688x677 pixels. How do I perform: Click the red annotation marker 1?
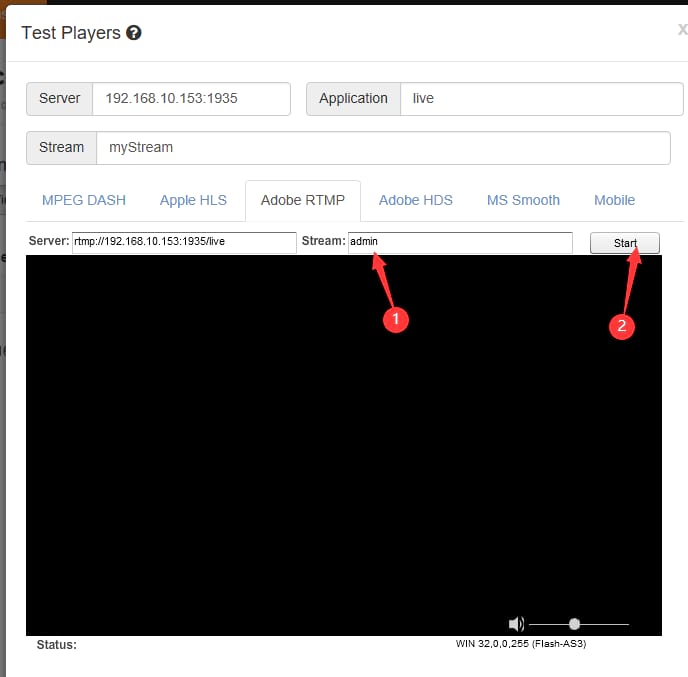395,318
